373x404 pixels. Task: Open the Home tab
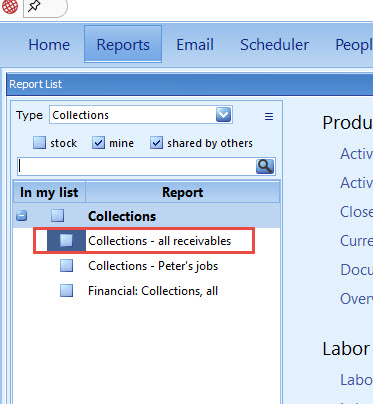pos(49,45)
